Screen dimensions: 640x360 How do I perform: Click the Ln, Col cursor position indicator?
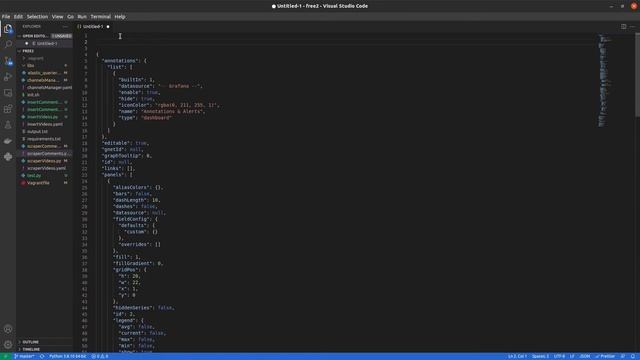point(517,356)
